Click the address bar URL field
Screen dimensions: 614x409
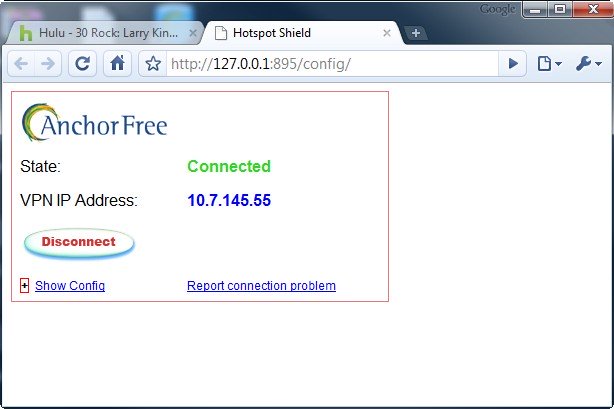point(332,63)
